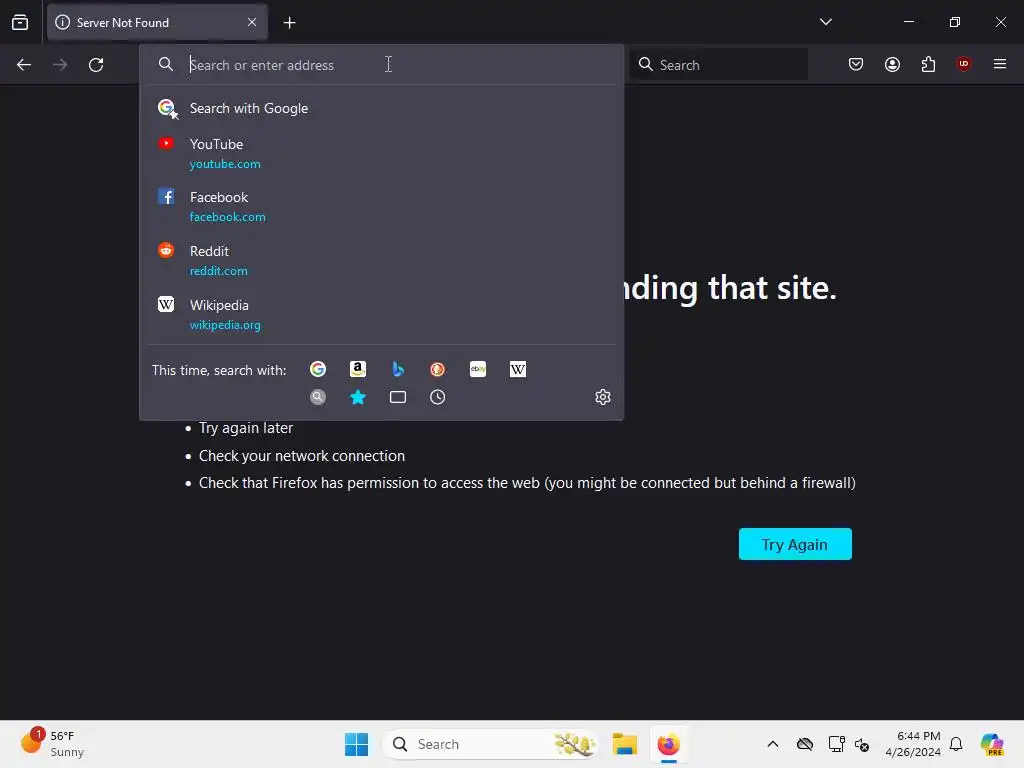This screenshot has width=1024, height=768.
Task: Close the Server Not Found tab
Action: (252, 22)
